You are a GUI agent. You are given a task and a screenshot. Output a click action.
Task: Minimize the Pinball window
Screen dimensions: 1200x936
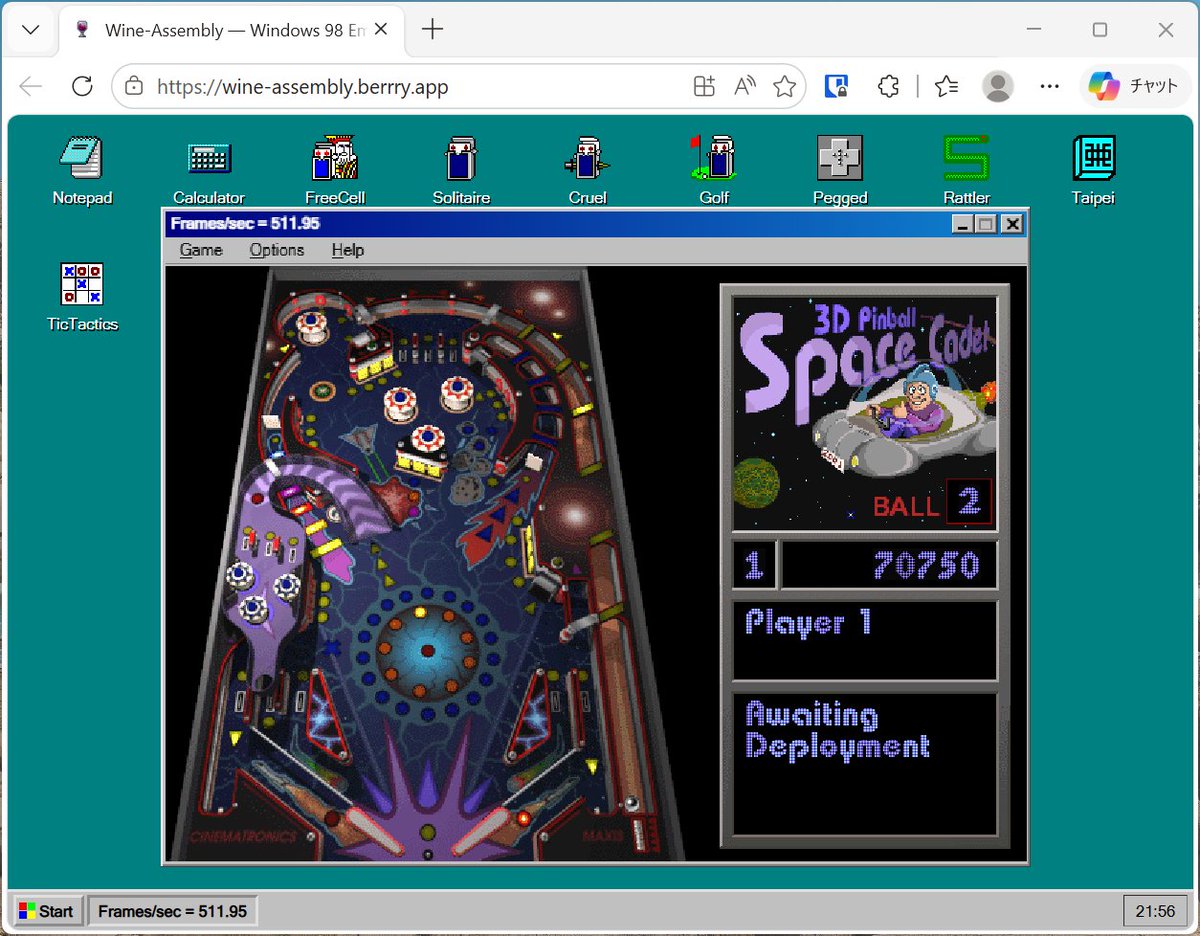[962, 224]
